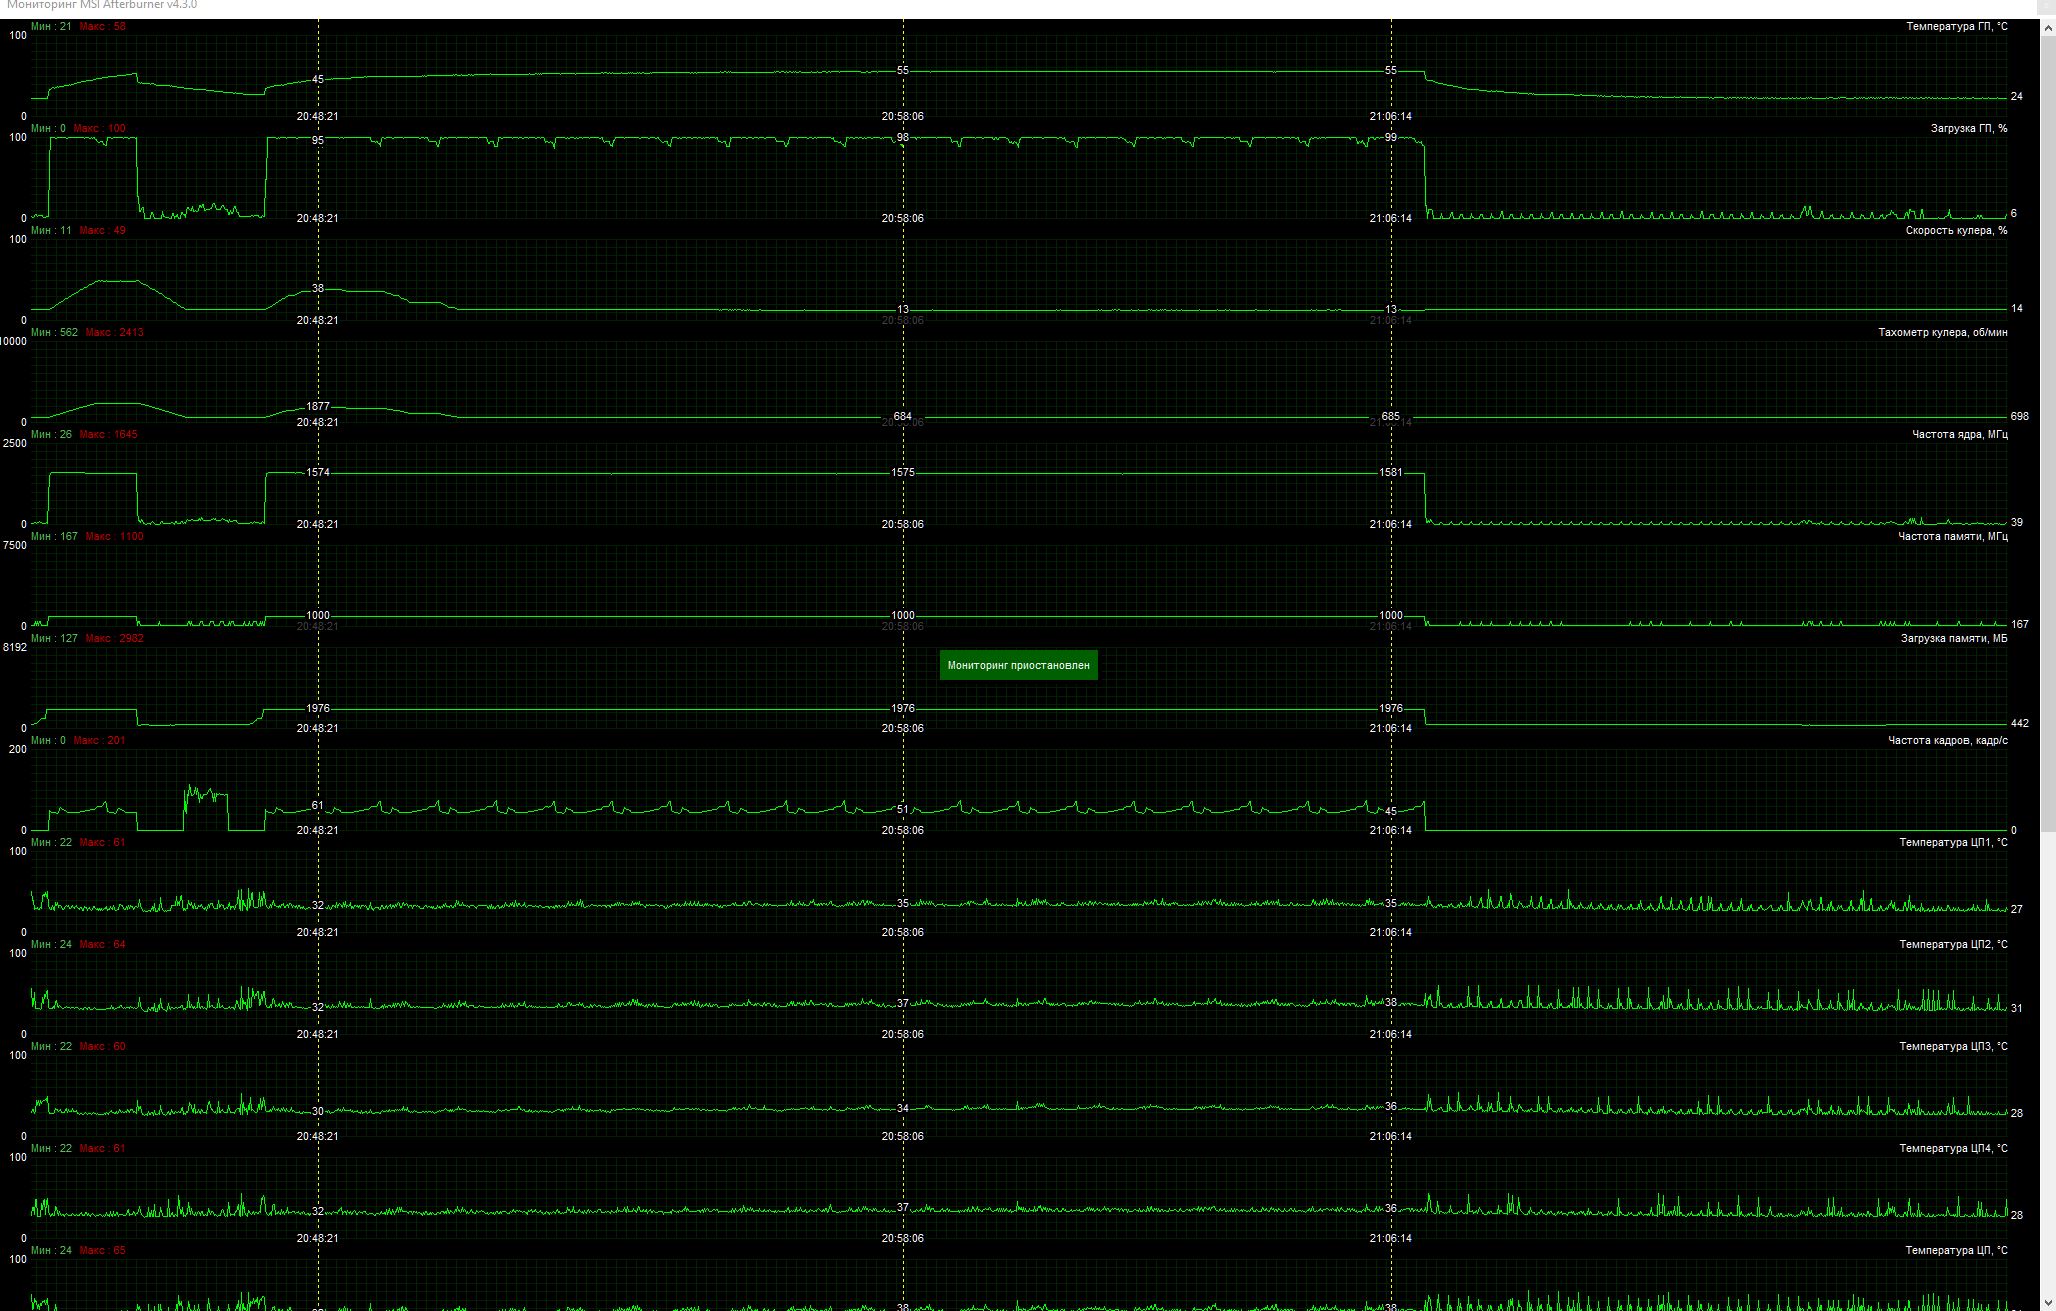Viewport: 2056px width, 1311px height.
Task: Click the 'Частота кадров, кадр/с' graph label
Action: point(1947,741)
